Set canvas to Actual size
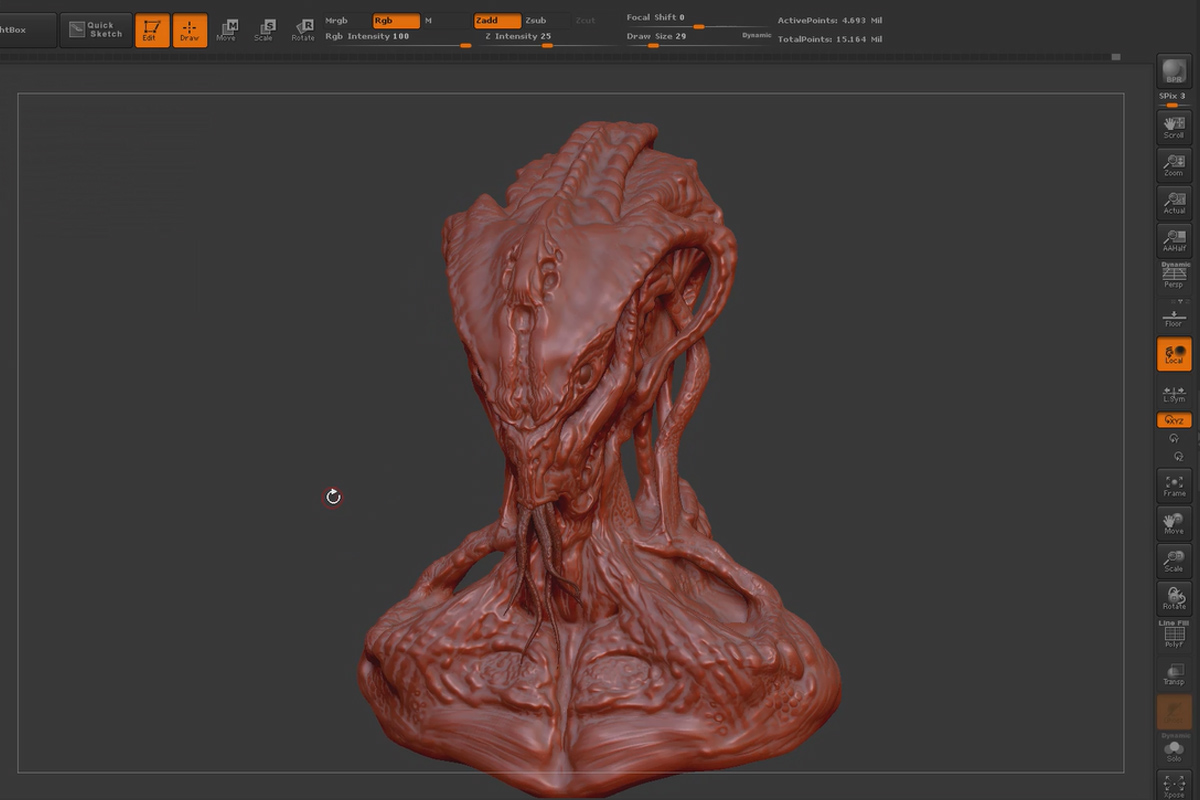1200x800 pixels. coord(1174,202)
